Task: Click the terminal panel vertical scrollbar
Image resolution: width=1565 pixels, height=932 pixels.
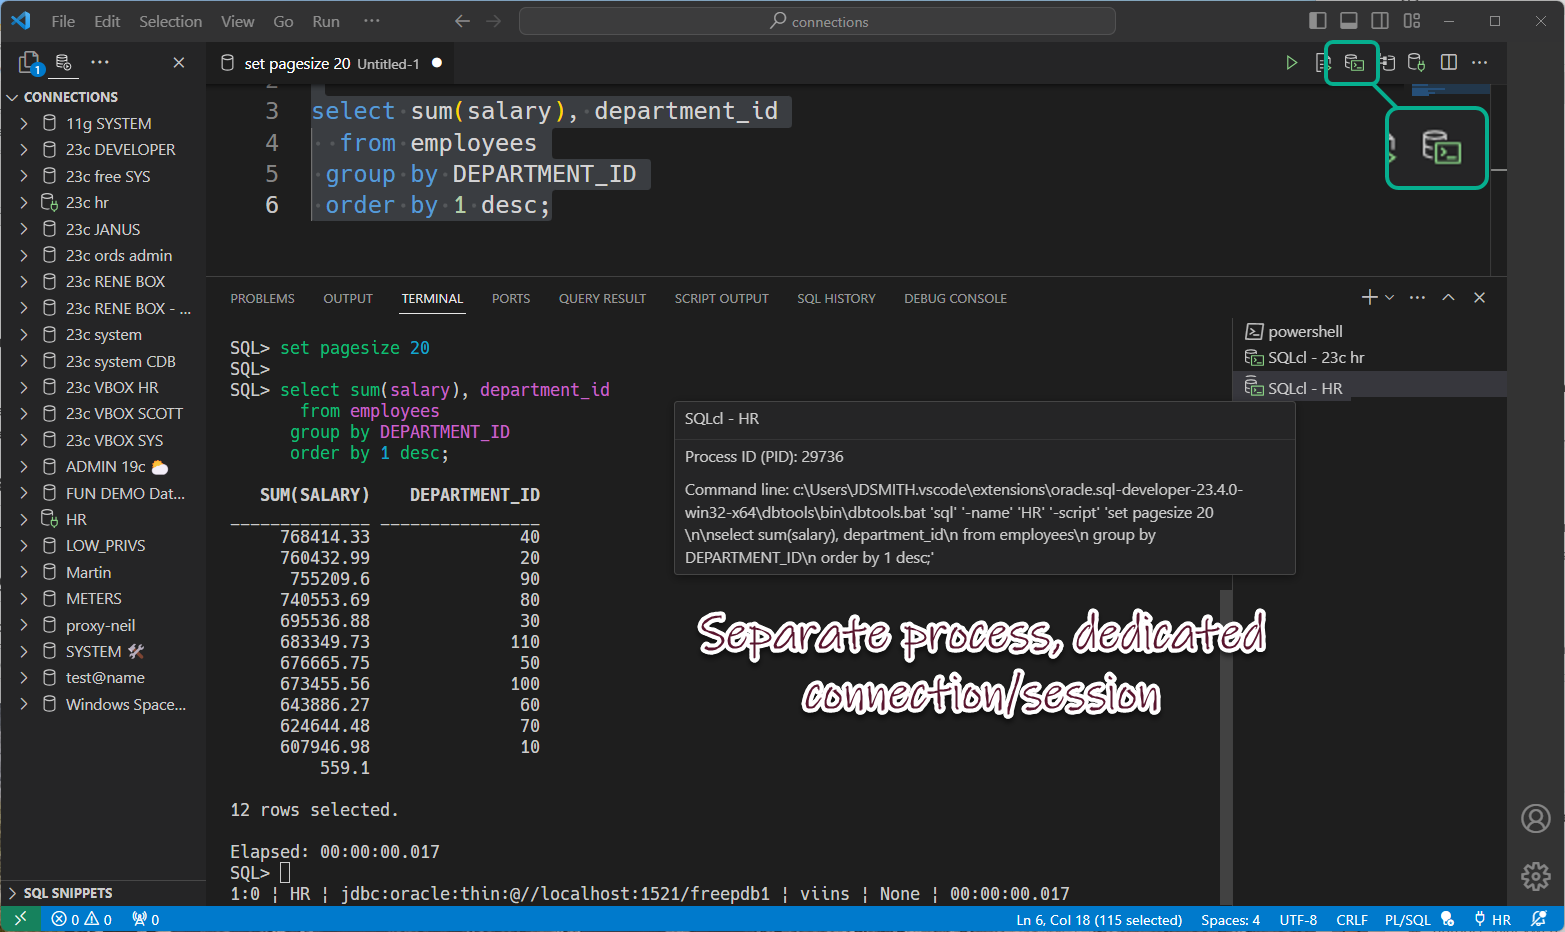Action: tap(1226, 745)
